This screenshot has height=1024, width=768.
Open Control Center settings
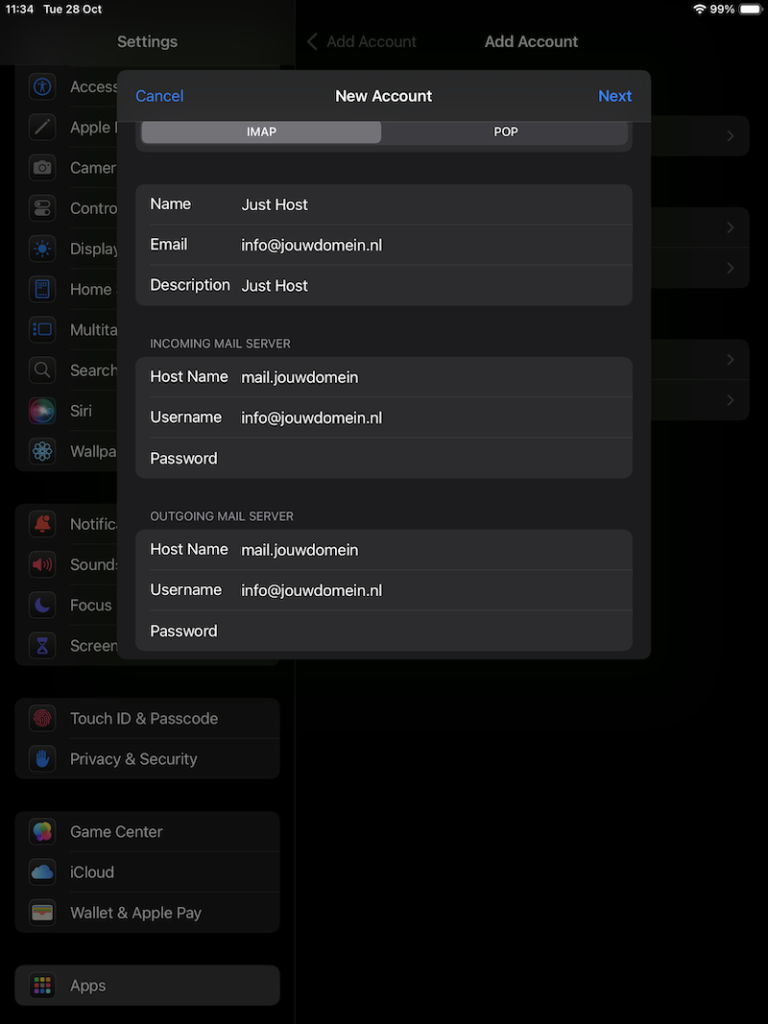[42, 208]
